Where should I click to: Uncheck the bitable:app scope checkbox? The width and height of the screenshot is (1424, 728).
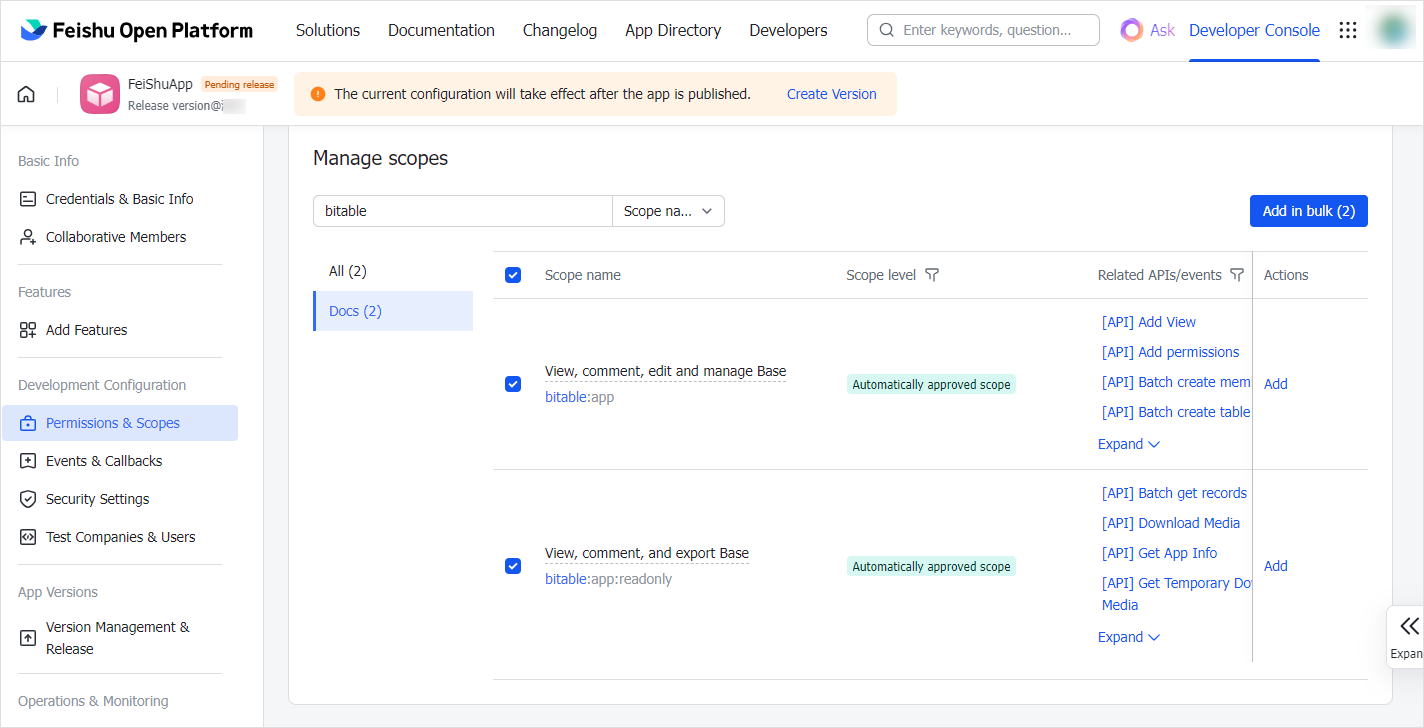pyautogui.click(x=513, y=384)
